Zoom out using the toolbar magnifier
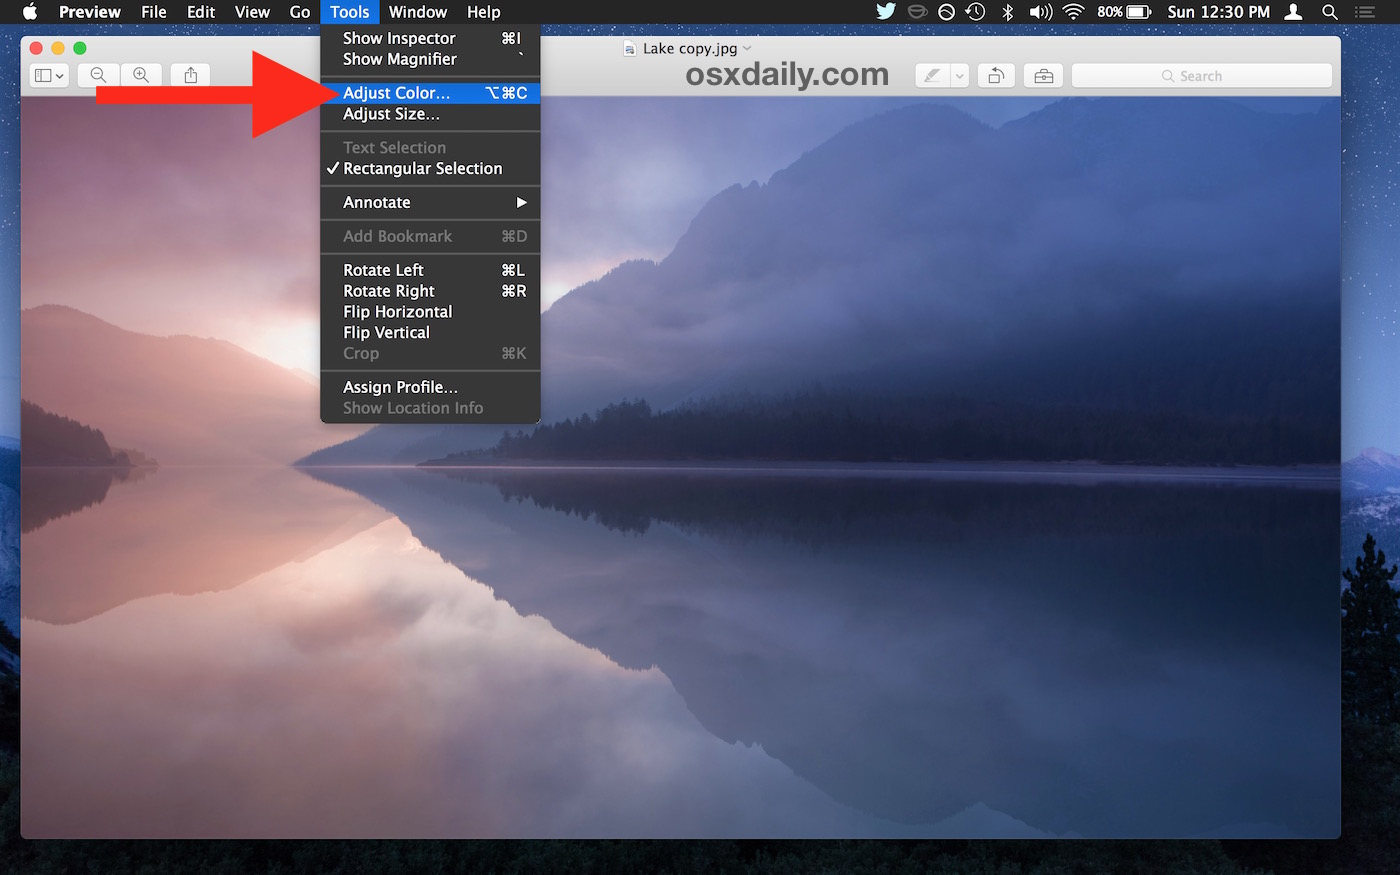The image size is (1400, 875). [x=98, y=75]
